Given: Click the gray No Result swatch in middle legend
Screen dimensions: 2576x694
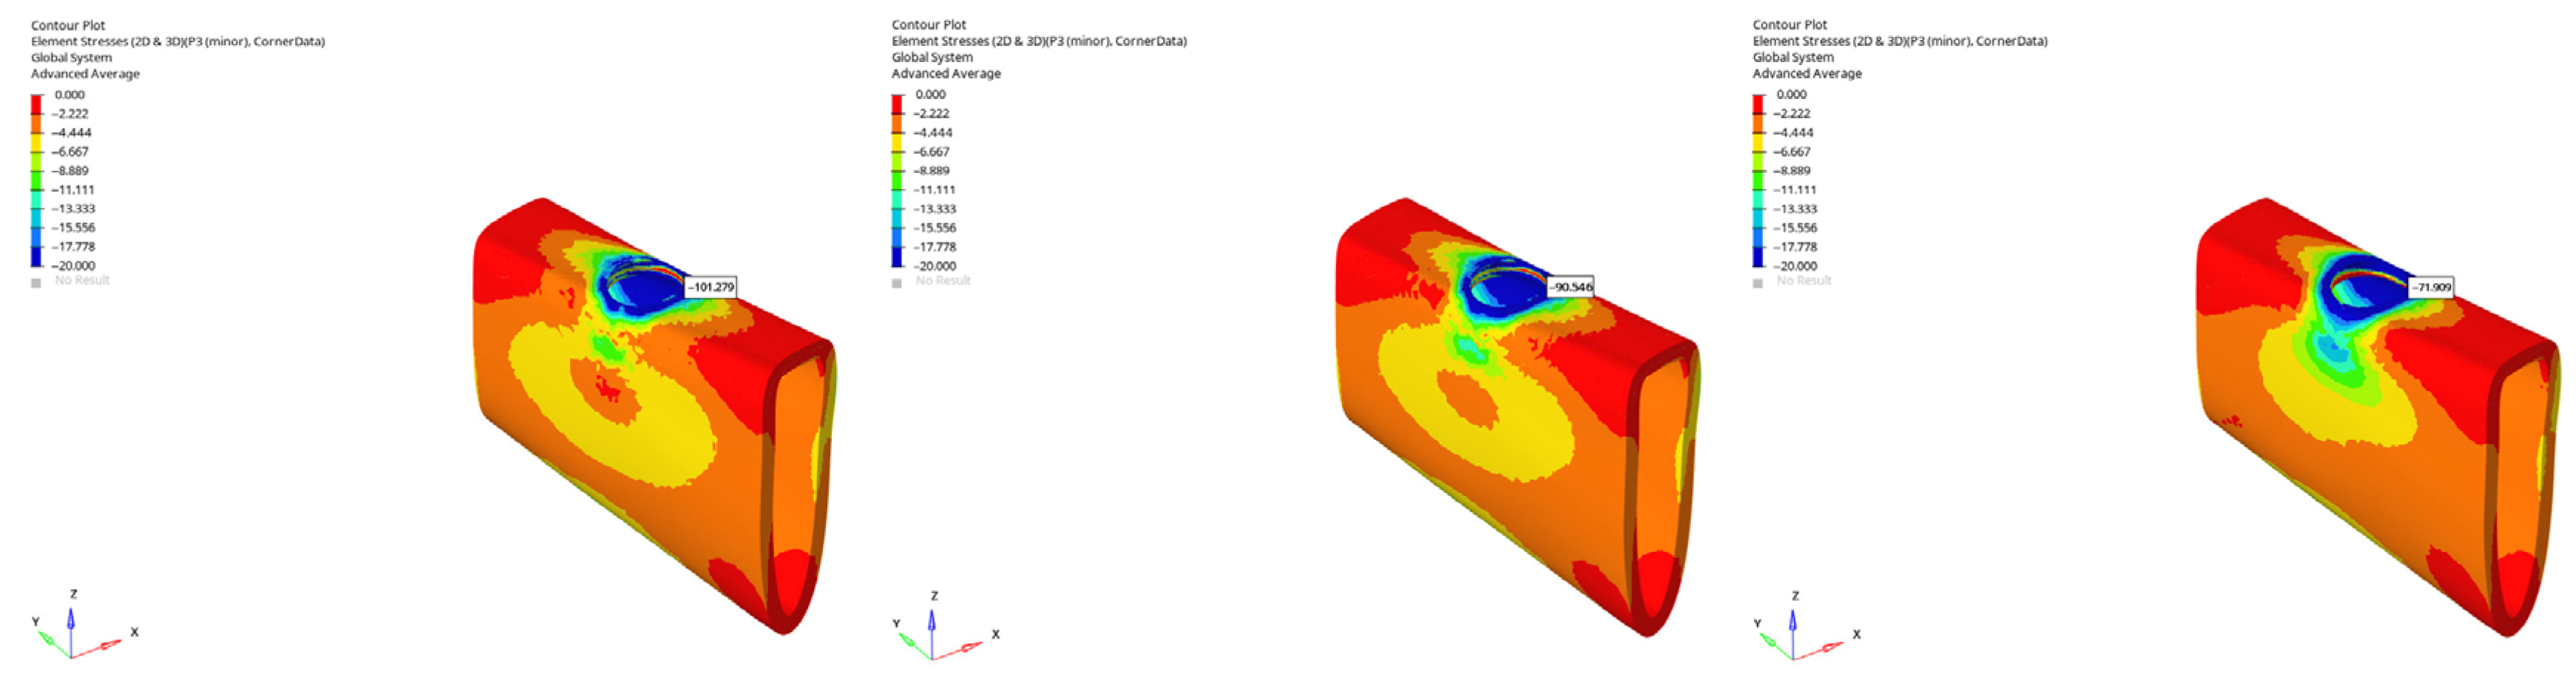Looking at the screenshot, I should (897, 283).
